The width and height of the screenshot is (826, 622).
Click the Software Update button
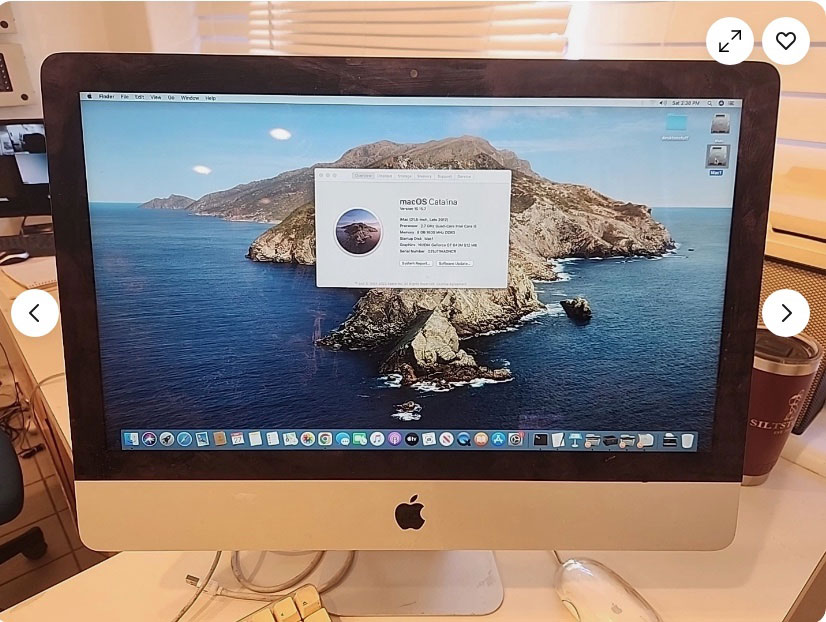tap(455, 264)
